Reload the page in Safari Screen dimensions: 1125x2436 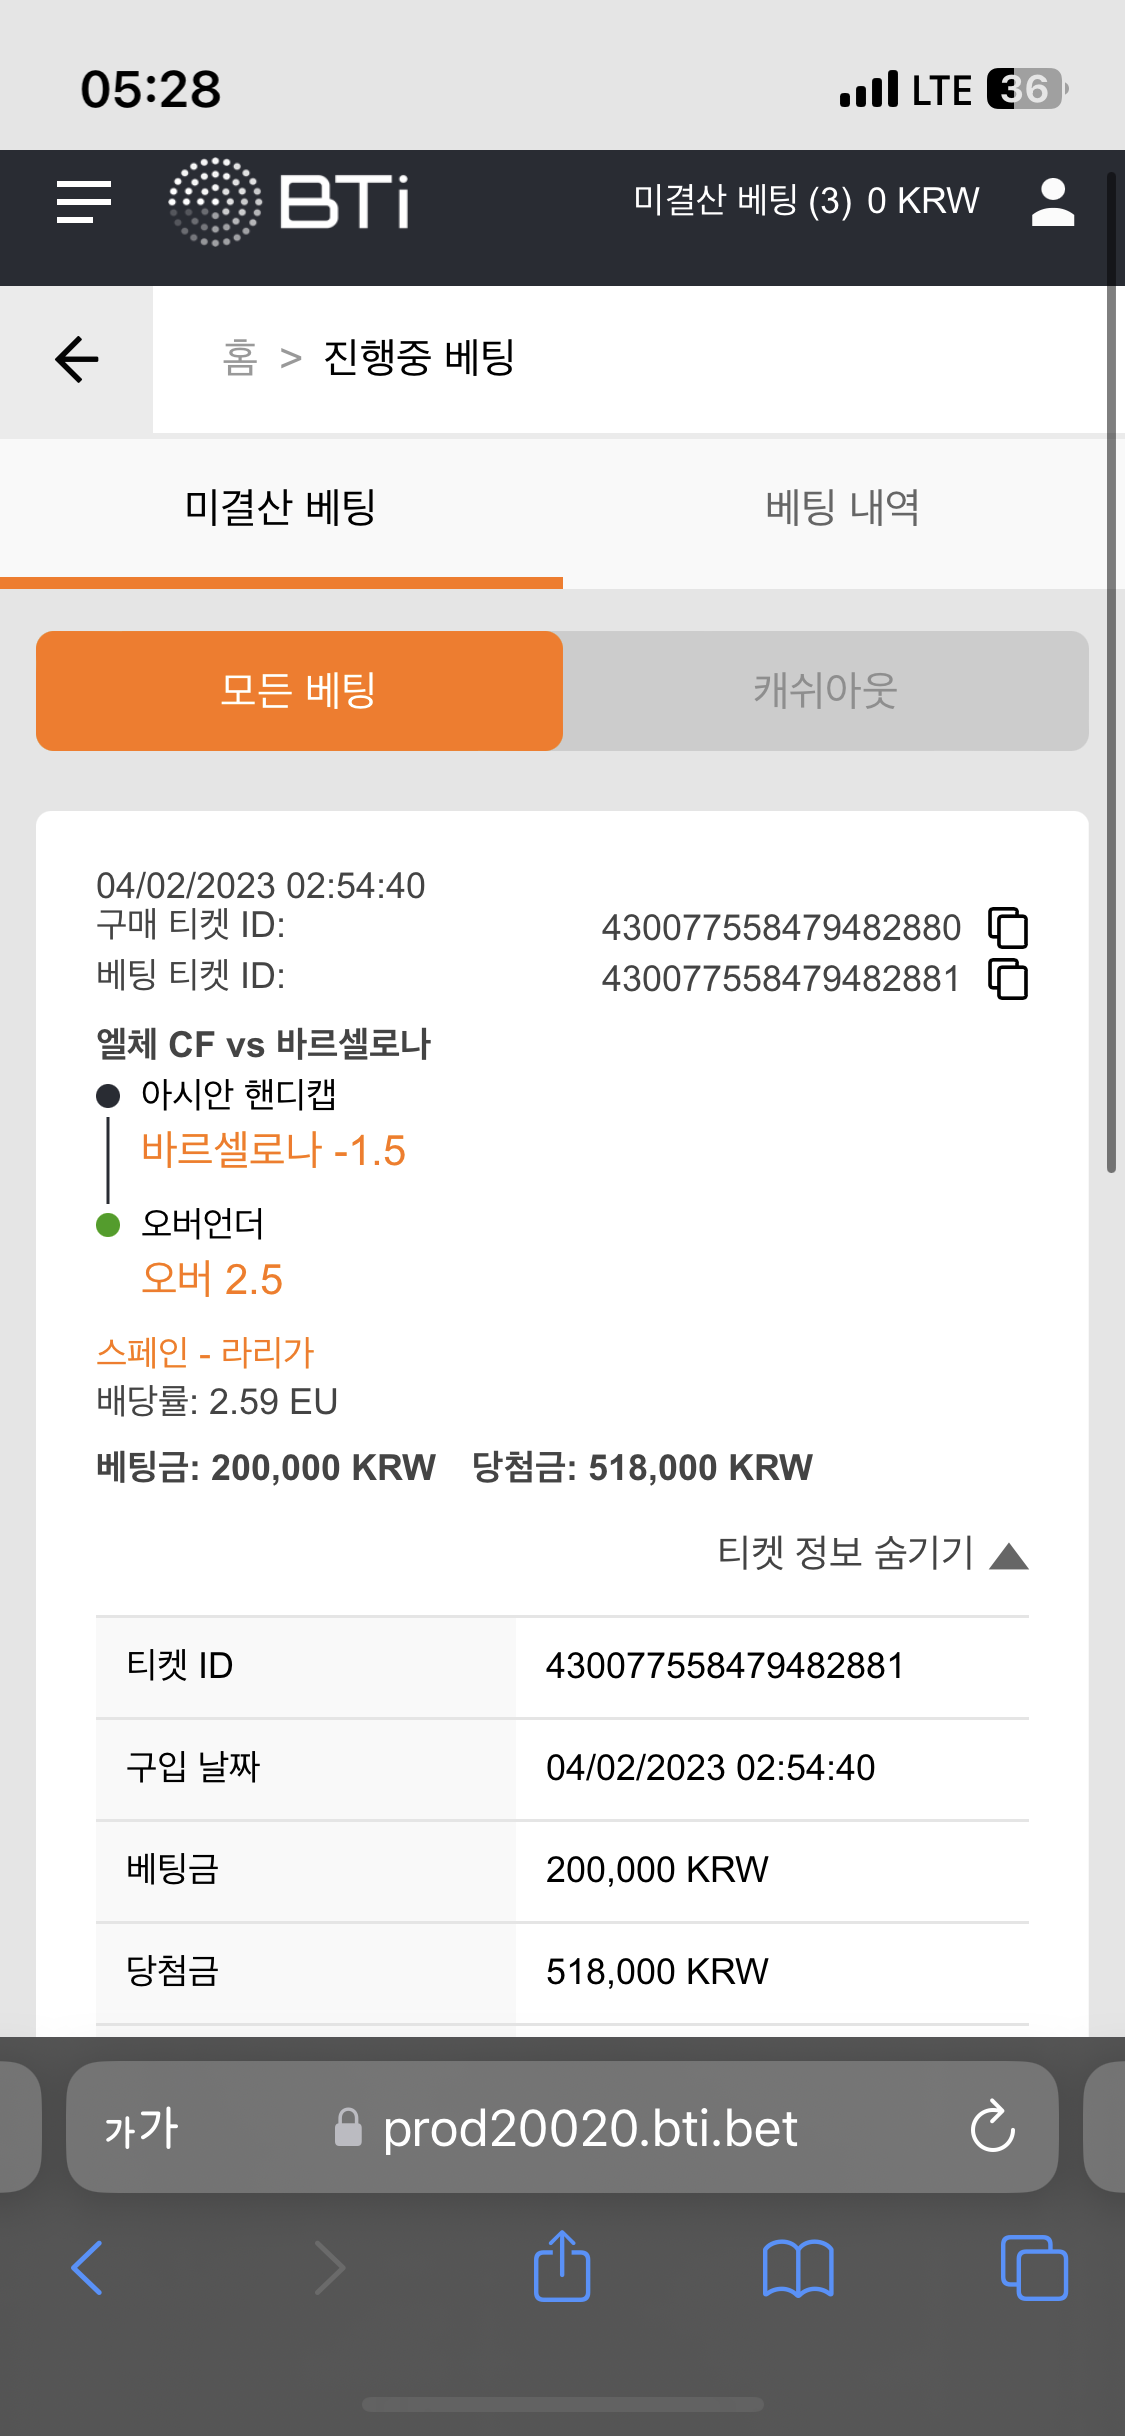point(992,2127)
